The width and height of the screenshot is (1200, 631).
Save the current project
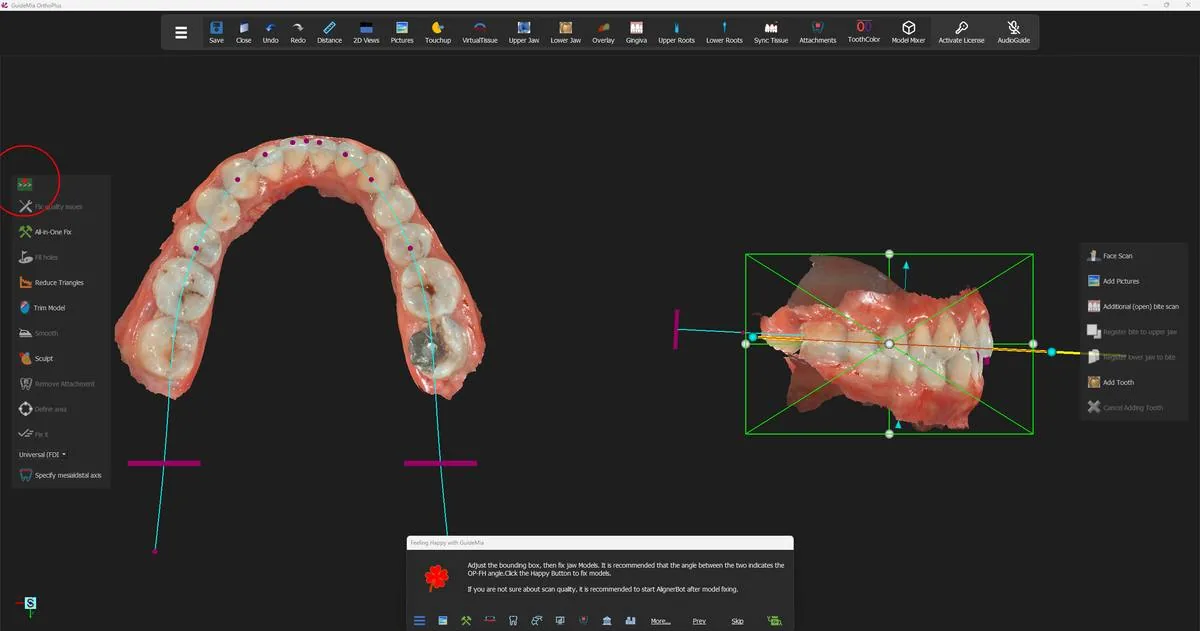tap(216, 32)
